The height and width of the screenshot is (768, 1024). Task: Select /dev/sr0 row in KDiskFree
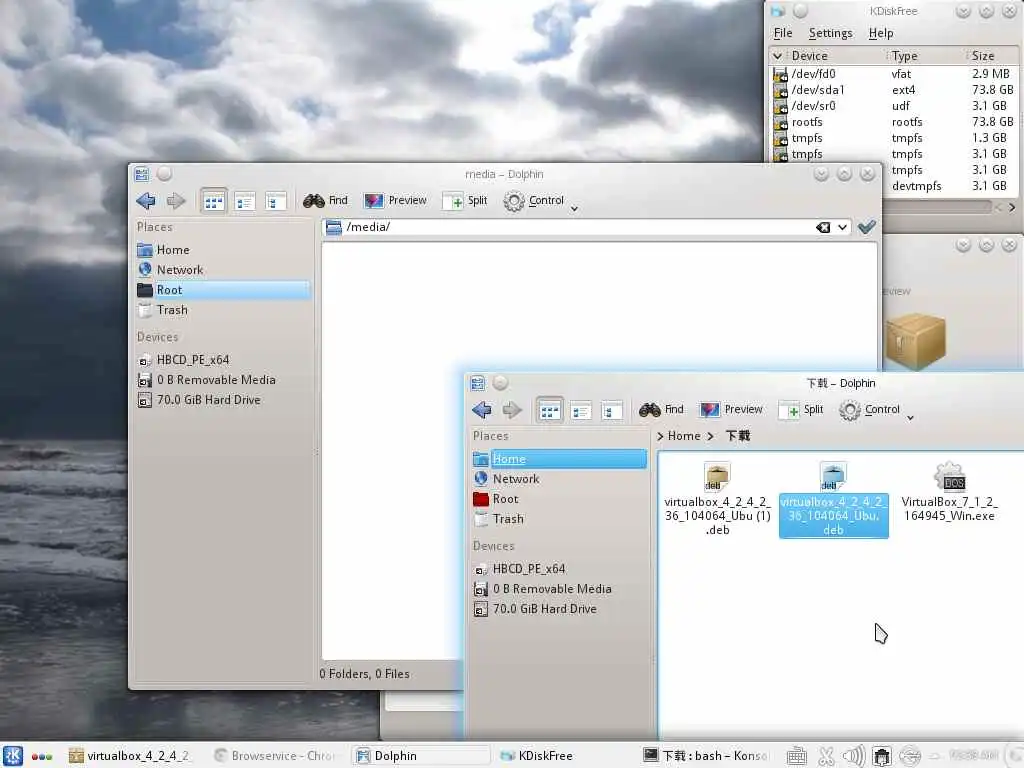click(893, 106)
